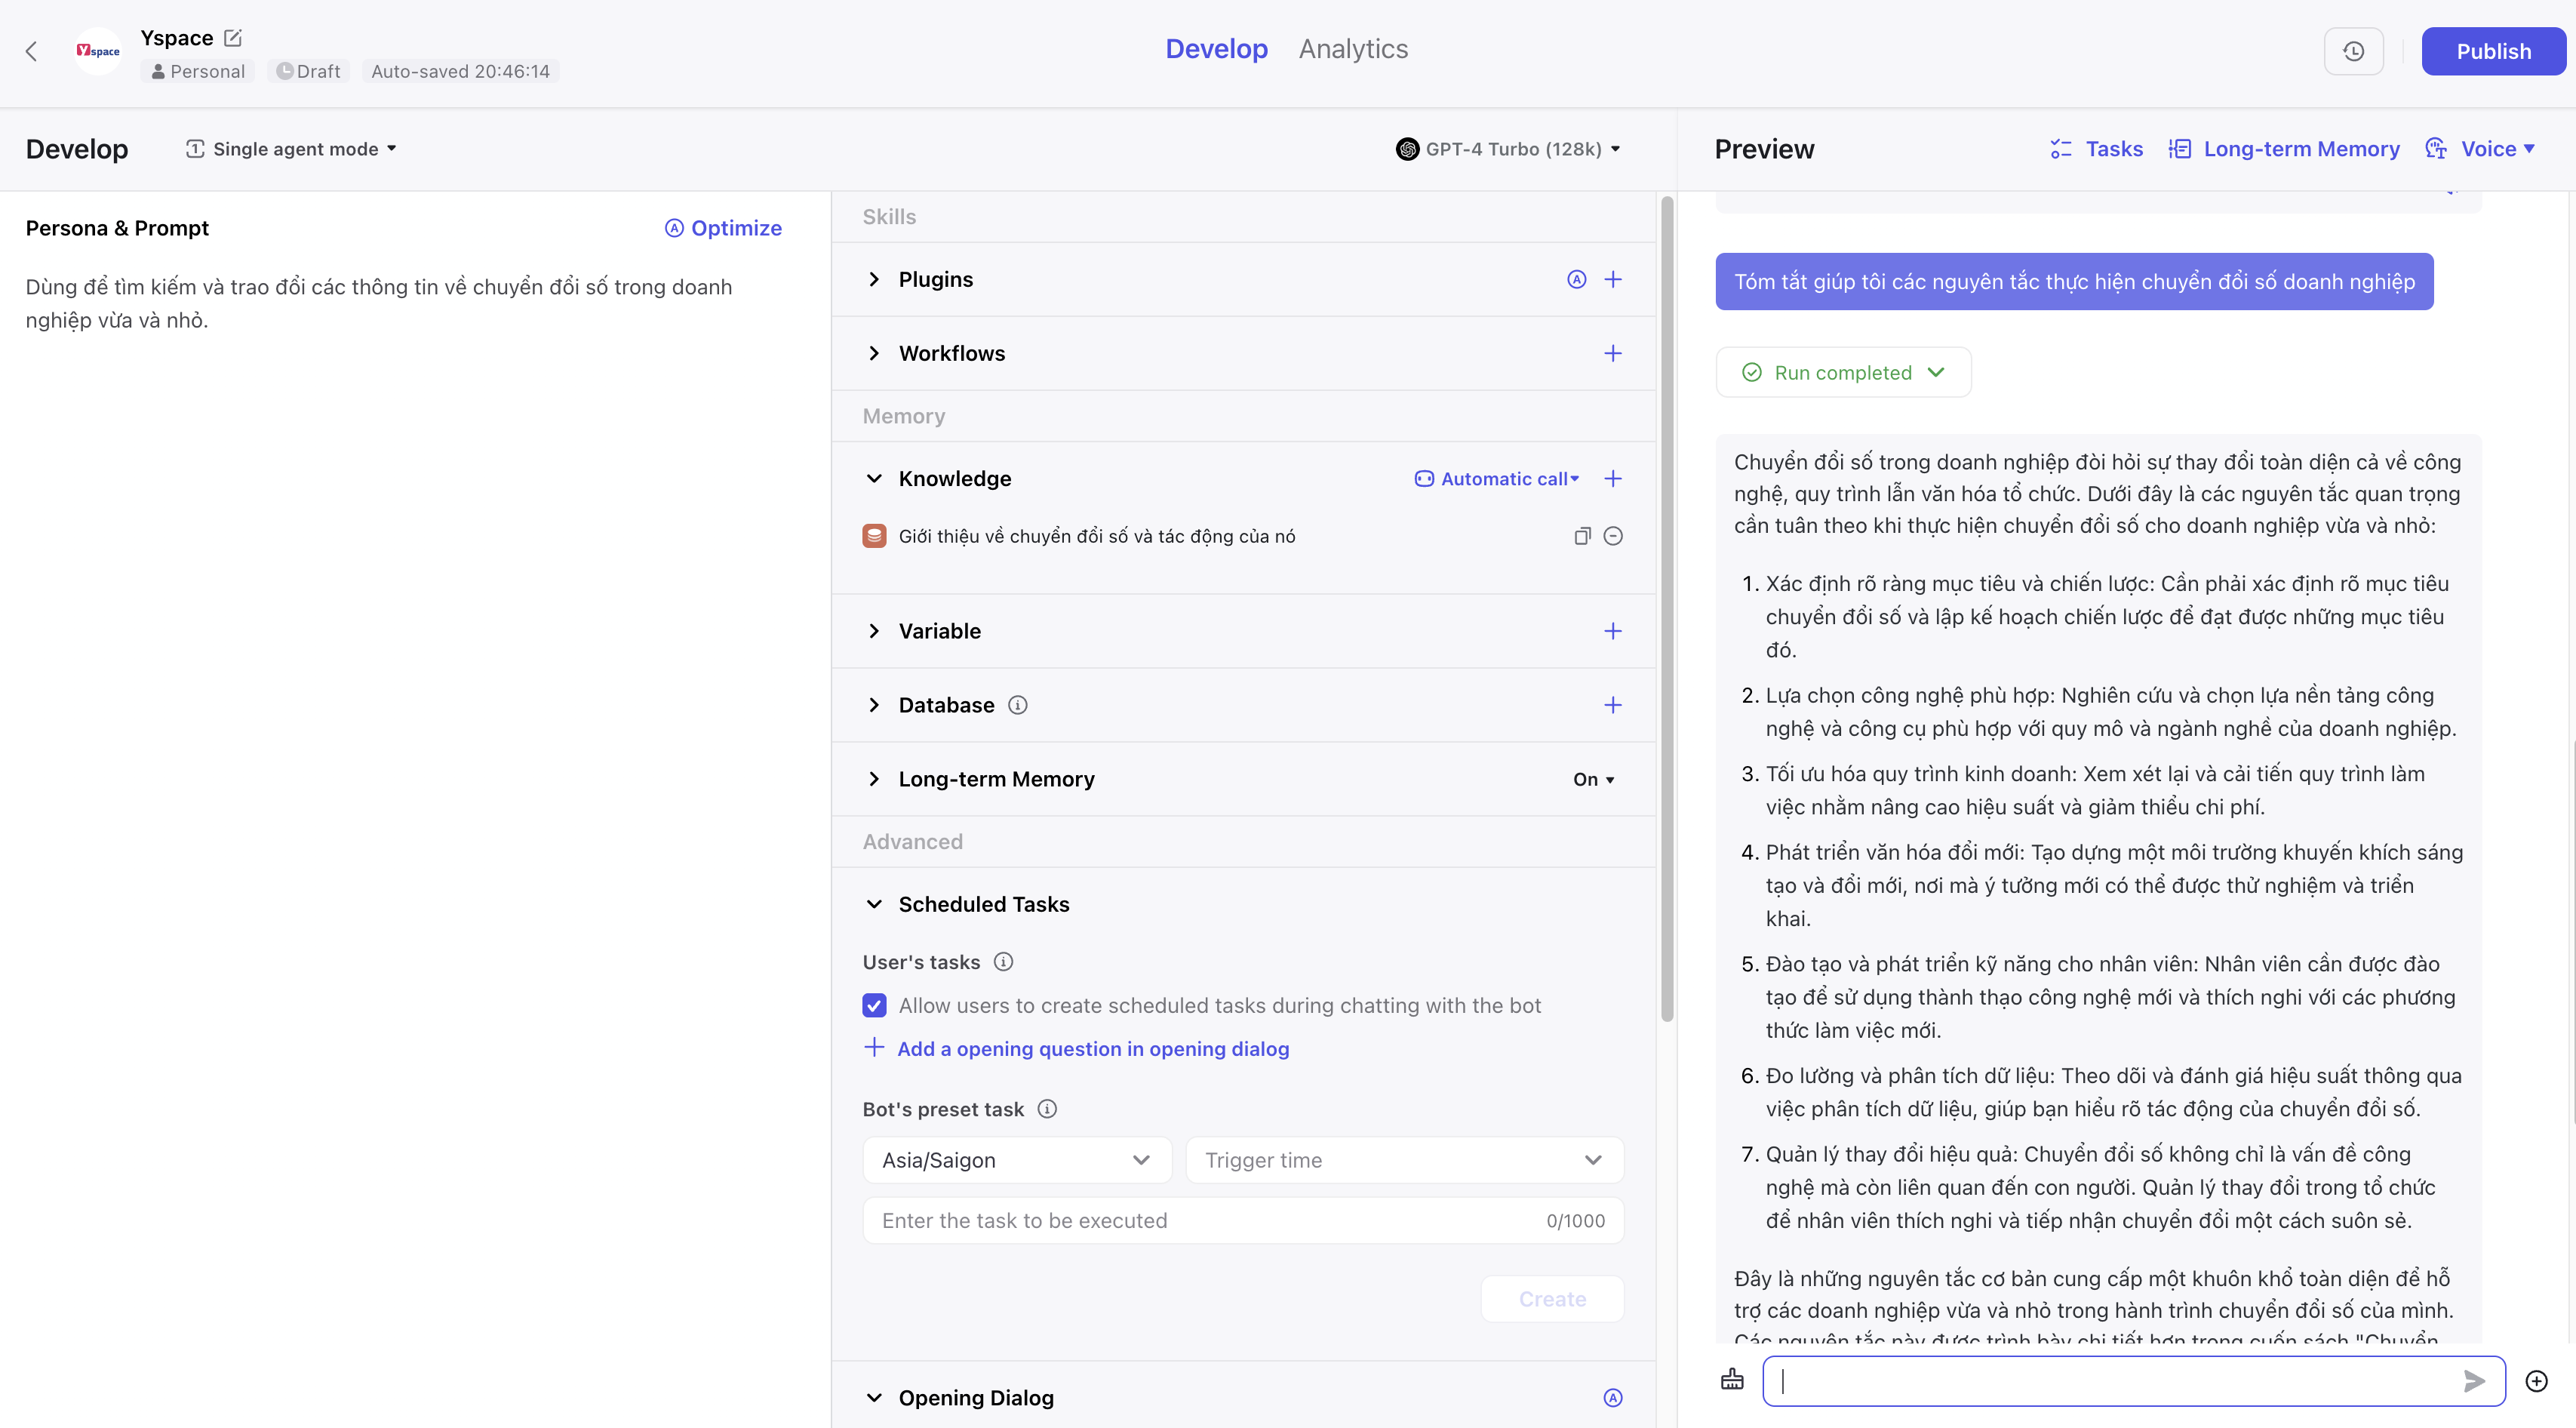2576x1428 pixels.
Task: Uncheck allow users to create scheduled tasks
Action: pyautogui.click(x=874, y=1005)
